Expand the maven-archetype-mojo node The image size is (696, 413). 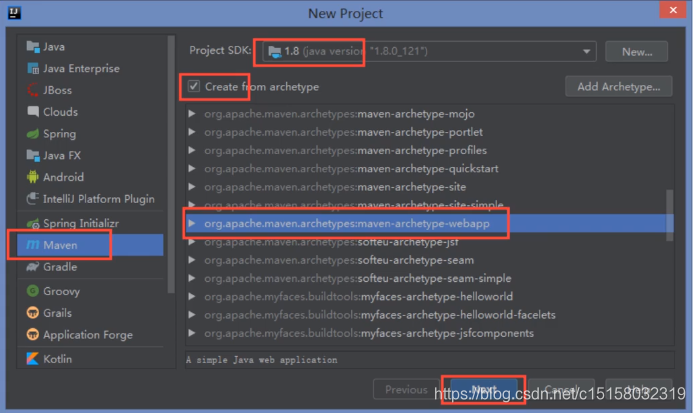click(x=192, y=114)
